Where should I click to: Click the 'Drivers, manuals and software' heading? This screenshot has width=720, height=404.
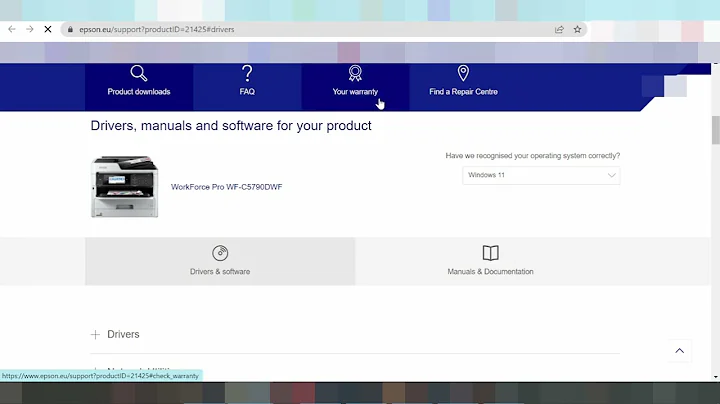point(231,126)
